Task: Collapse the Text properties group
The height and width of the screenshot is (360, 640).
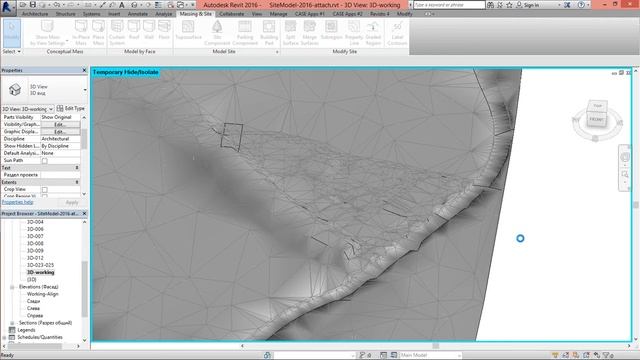Action: point(77,168)
